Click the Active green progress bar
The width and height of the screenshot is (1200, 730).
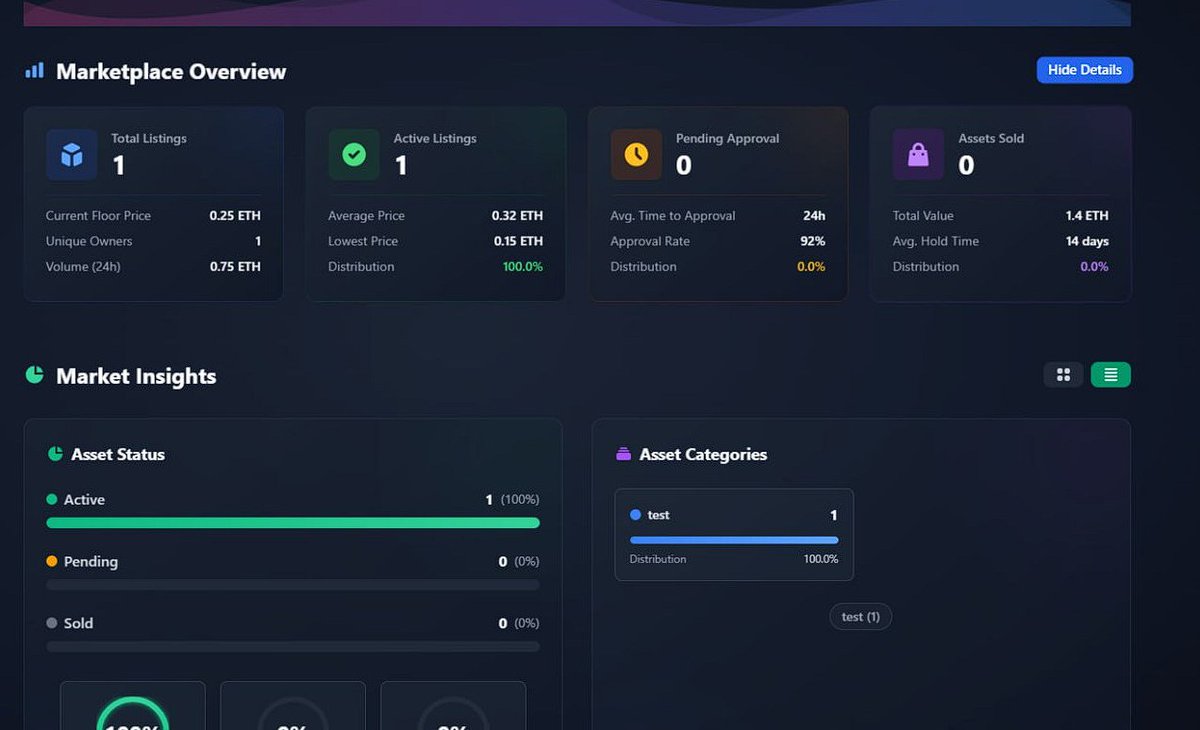293,523
